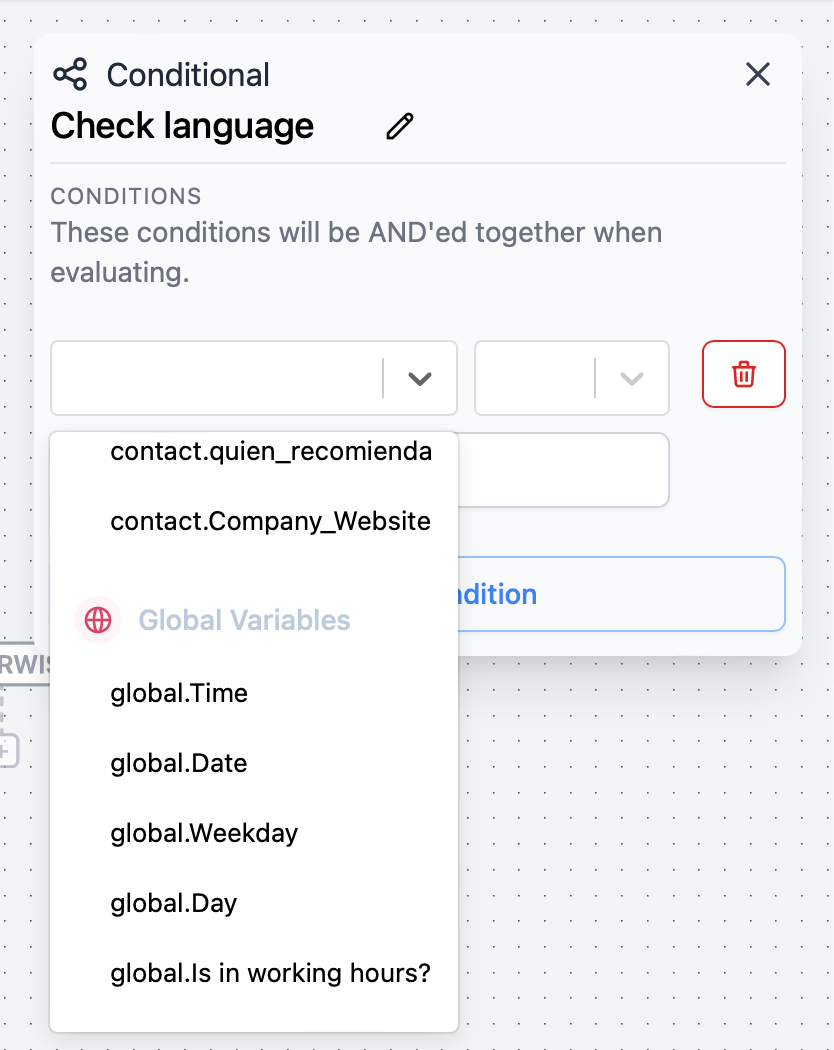This screenshot has height=1050, width=834.
Task: Click the pencil icon to rename Check language
Action: click(400, 127)
